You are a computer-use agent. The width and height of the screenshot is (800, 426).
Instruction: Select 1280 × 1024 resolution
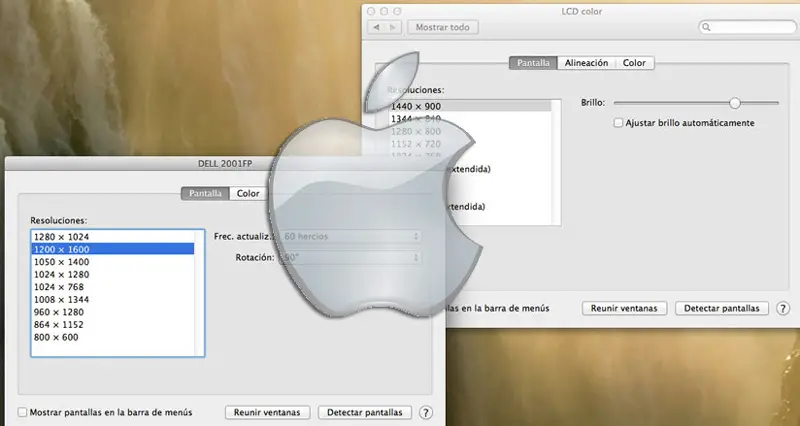[112, 237]
